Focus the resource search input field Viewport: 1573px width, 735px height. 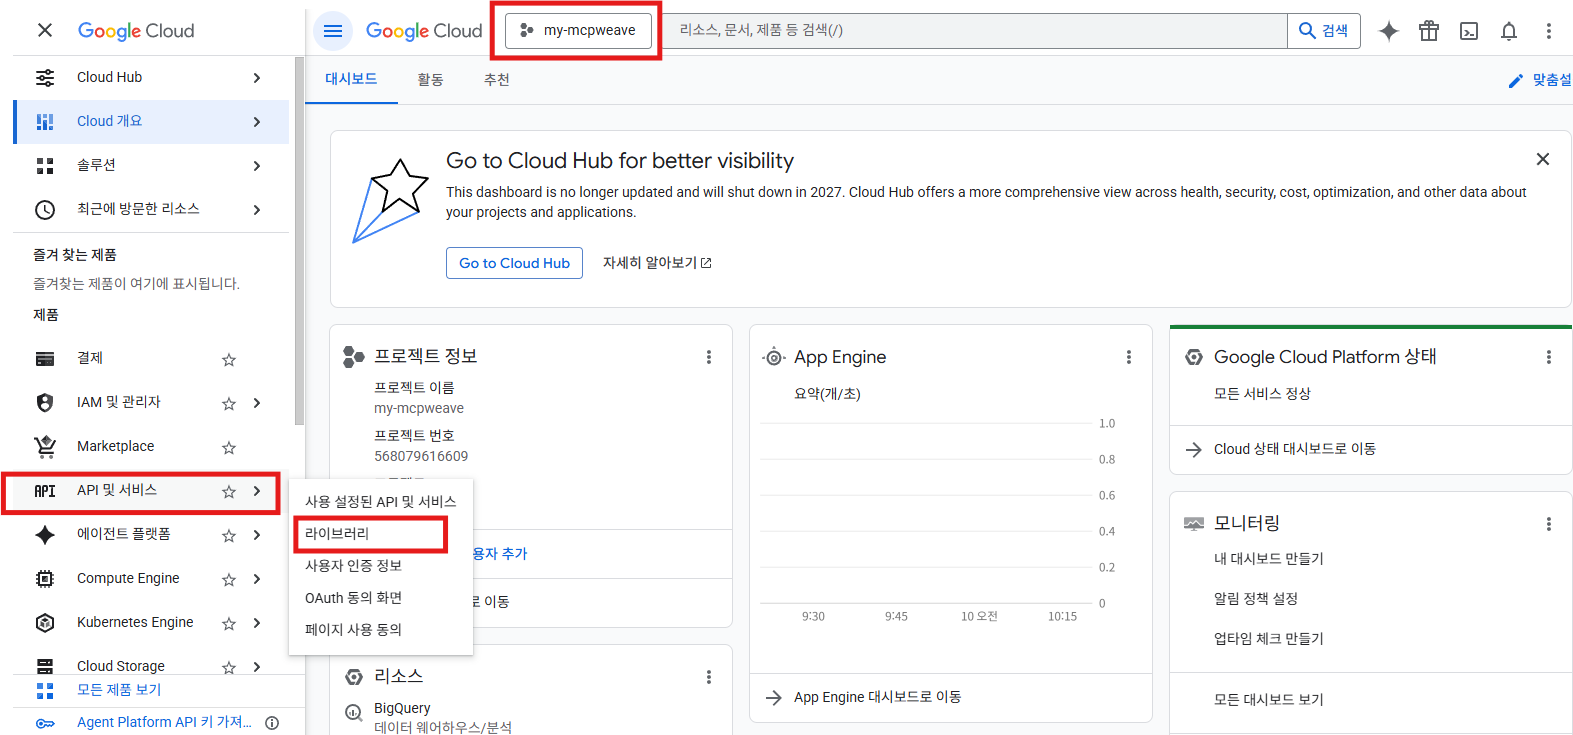coord(976,31)
